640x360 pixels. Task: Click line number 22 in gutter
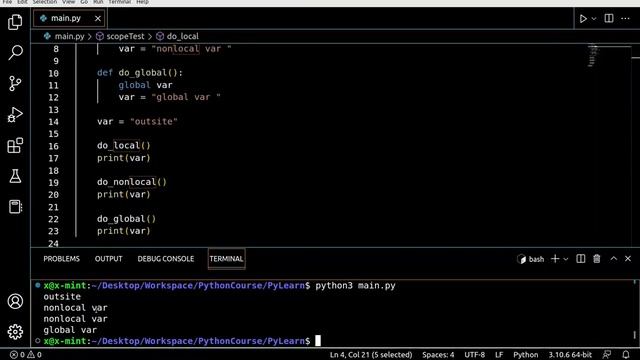53,219
